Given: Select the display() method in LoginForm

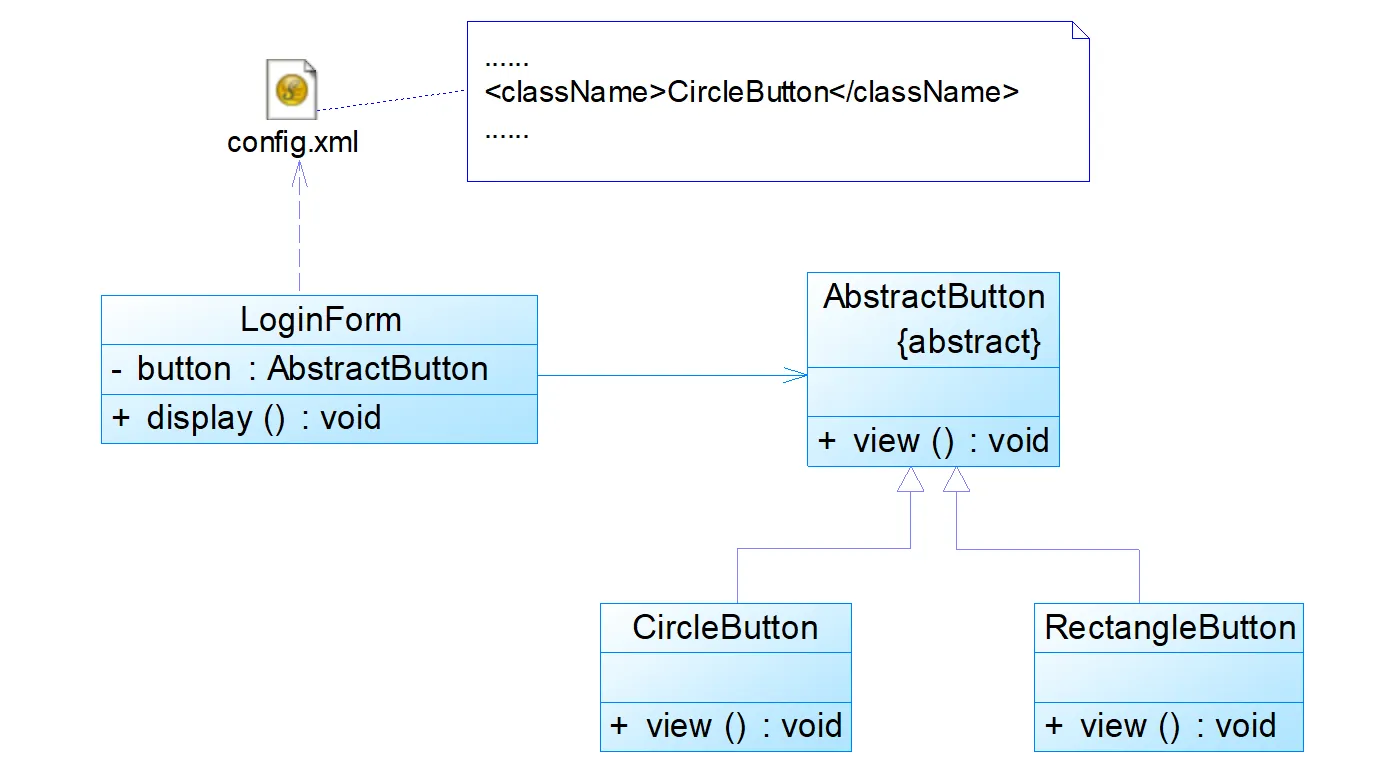Looking at the screenshot, I should 263,417.
